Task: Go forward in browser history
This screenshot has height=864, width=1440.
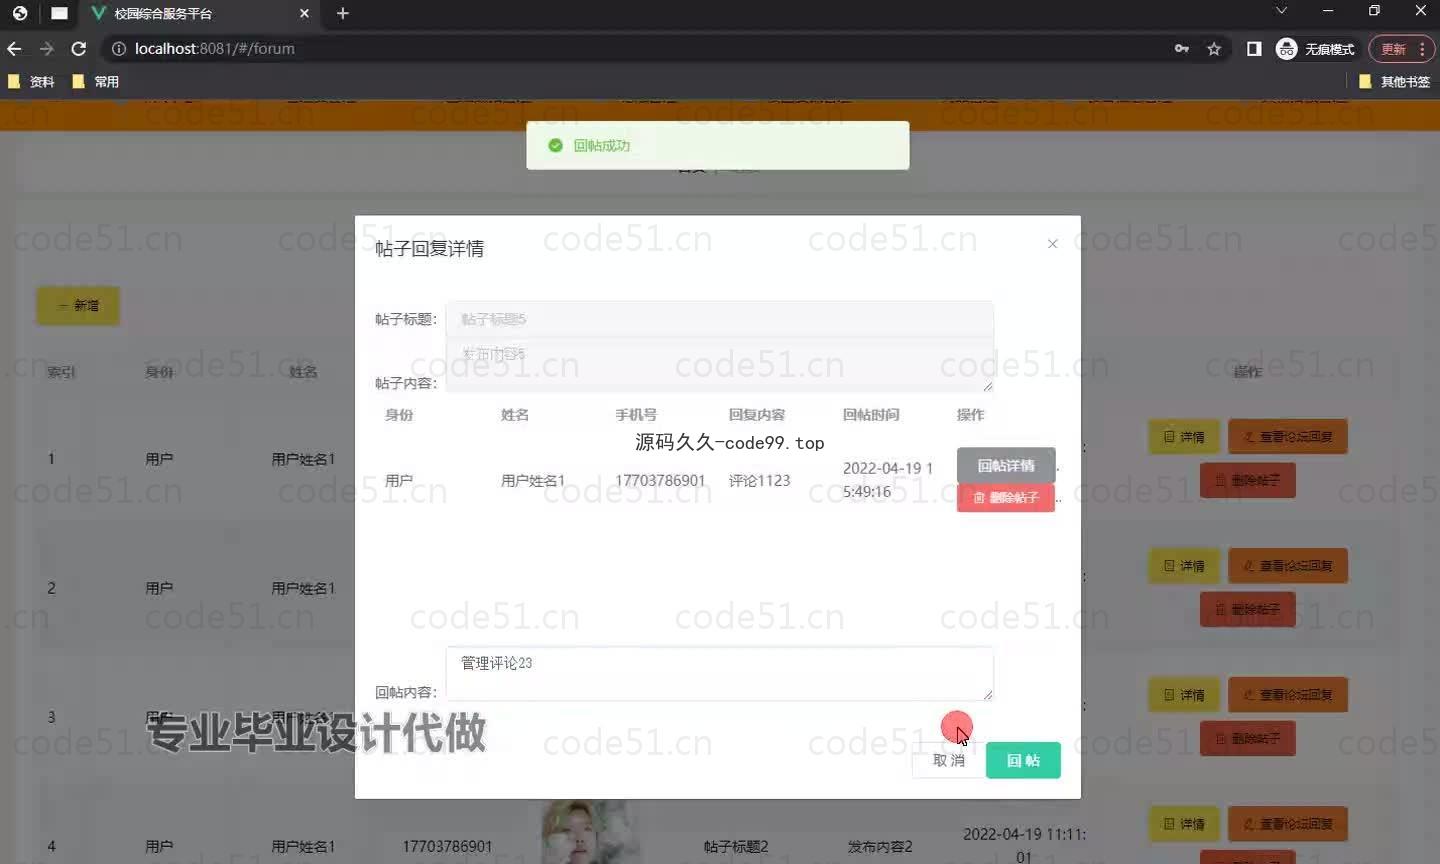Action: pyautogui.click(x=46, y=48)
